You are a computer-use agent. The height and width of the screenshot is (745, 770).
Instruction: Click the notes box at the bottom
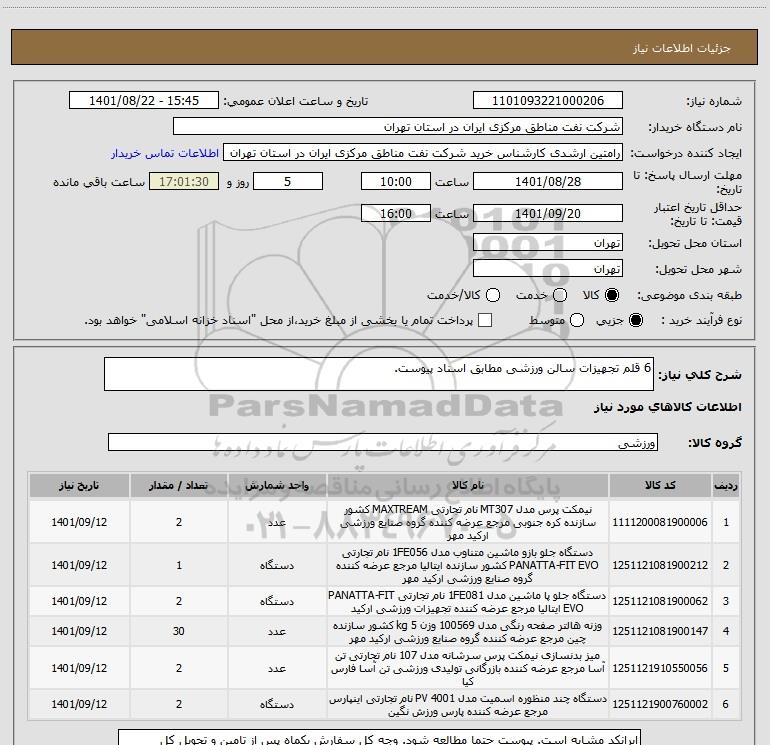coord(379,737)
